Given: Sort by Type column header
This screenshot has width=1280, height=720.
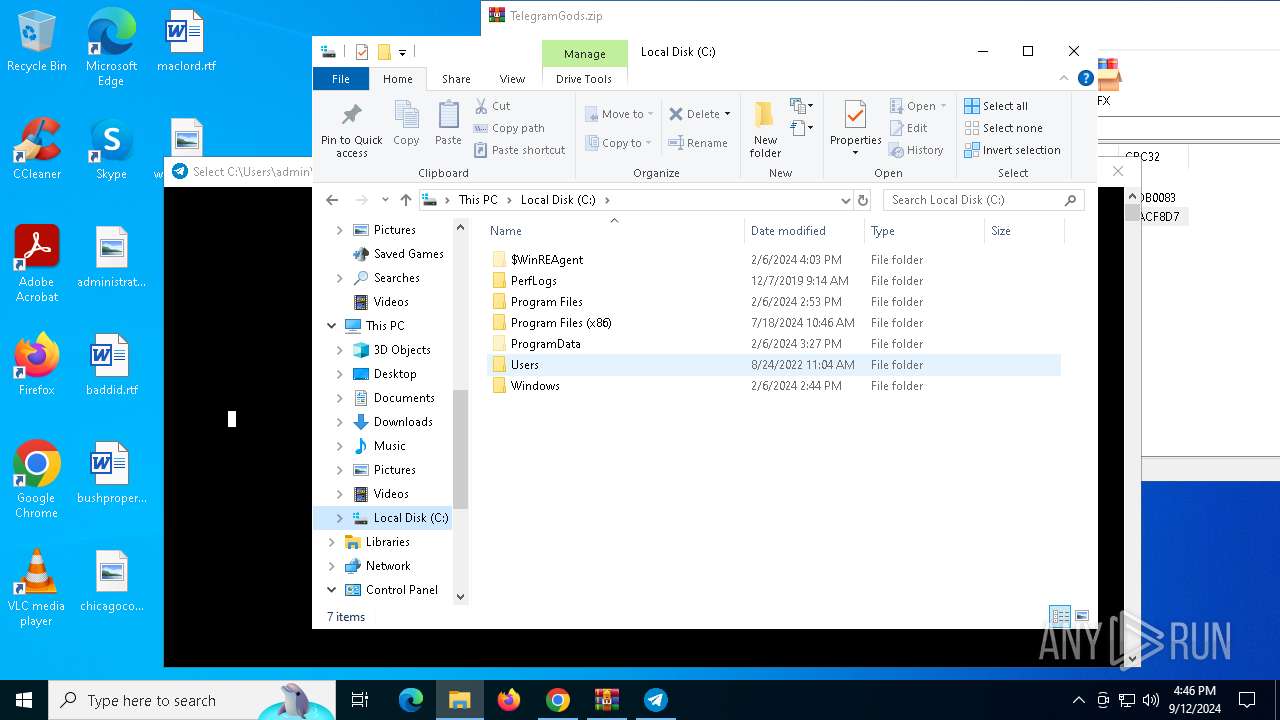Looking at the screenshot, I should (924, 231).
